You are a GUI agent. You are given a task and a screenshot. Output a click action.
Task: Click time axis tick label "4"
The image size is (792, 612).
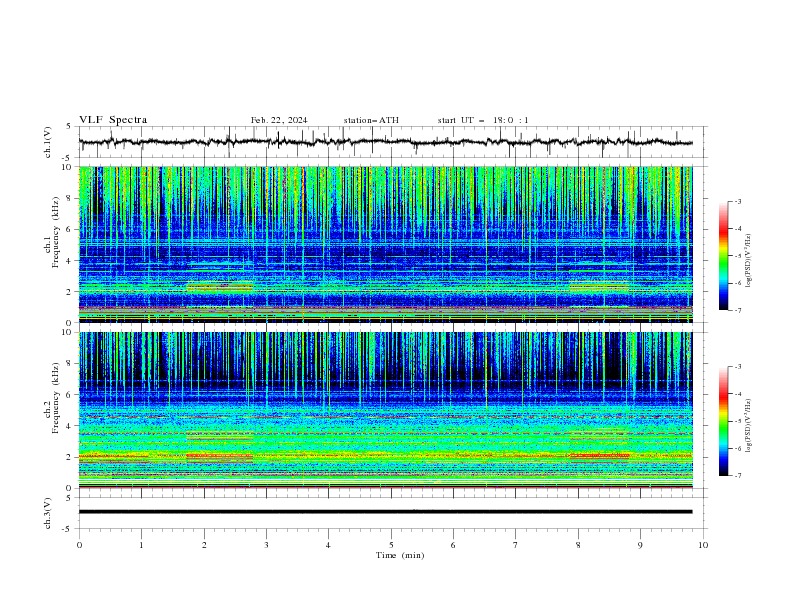(x=328, y=545)
